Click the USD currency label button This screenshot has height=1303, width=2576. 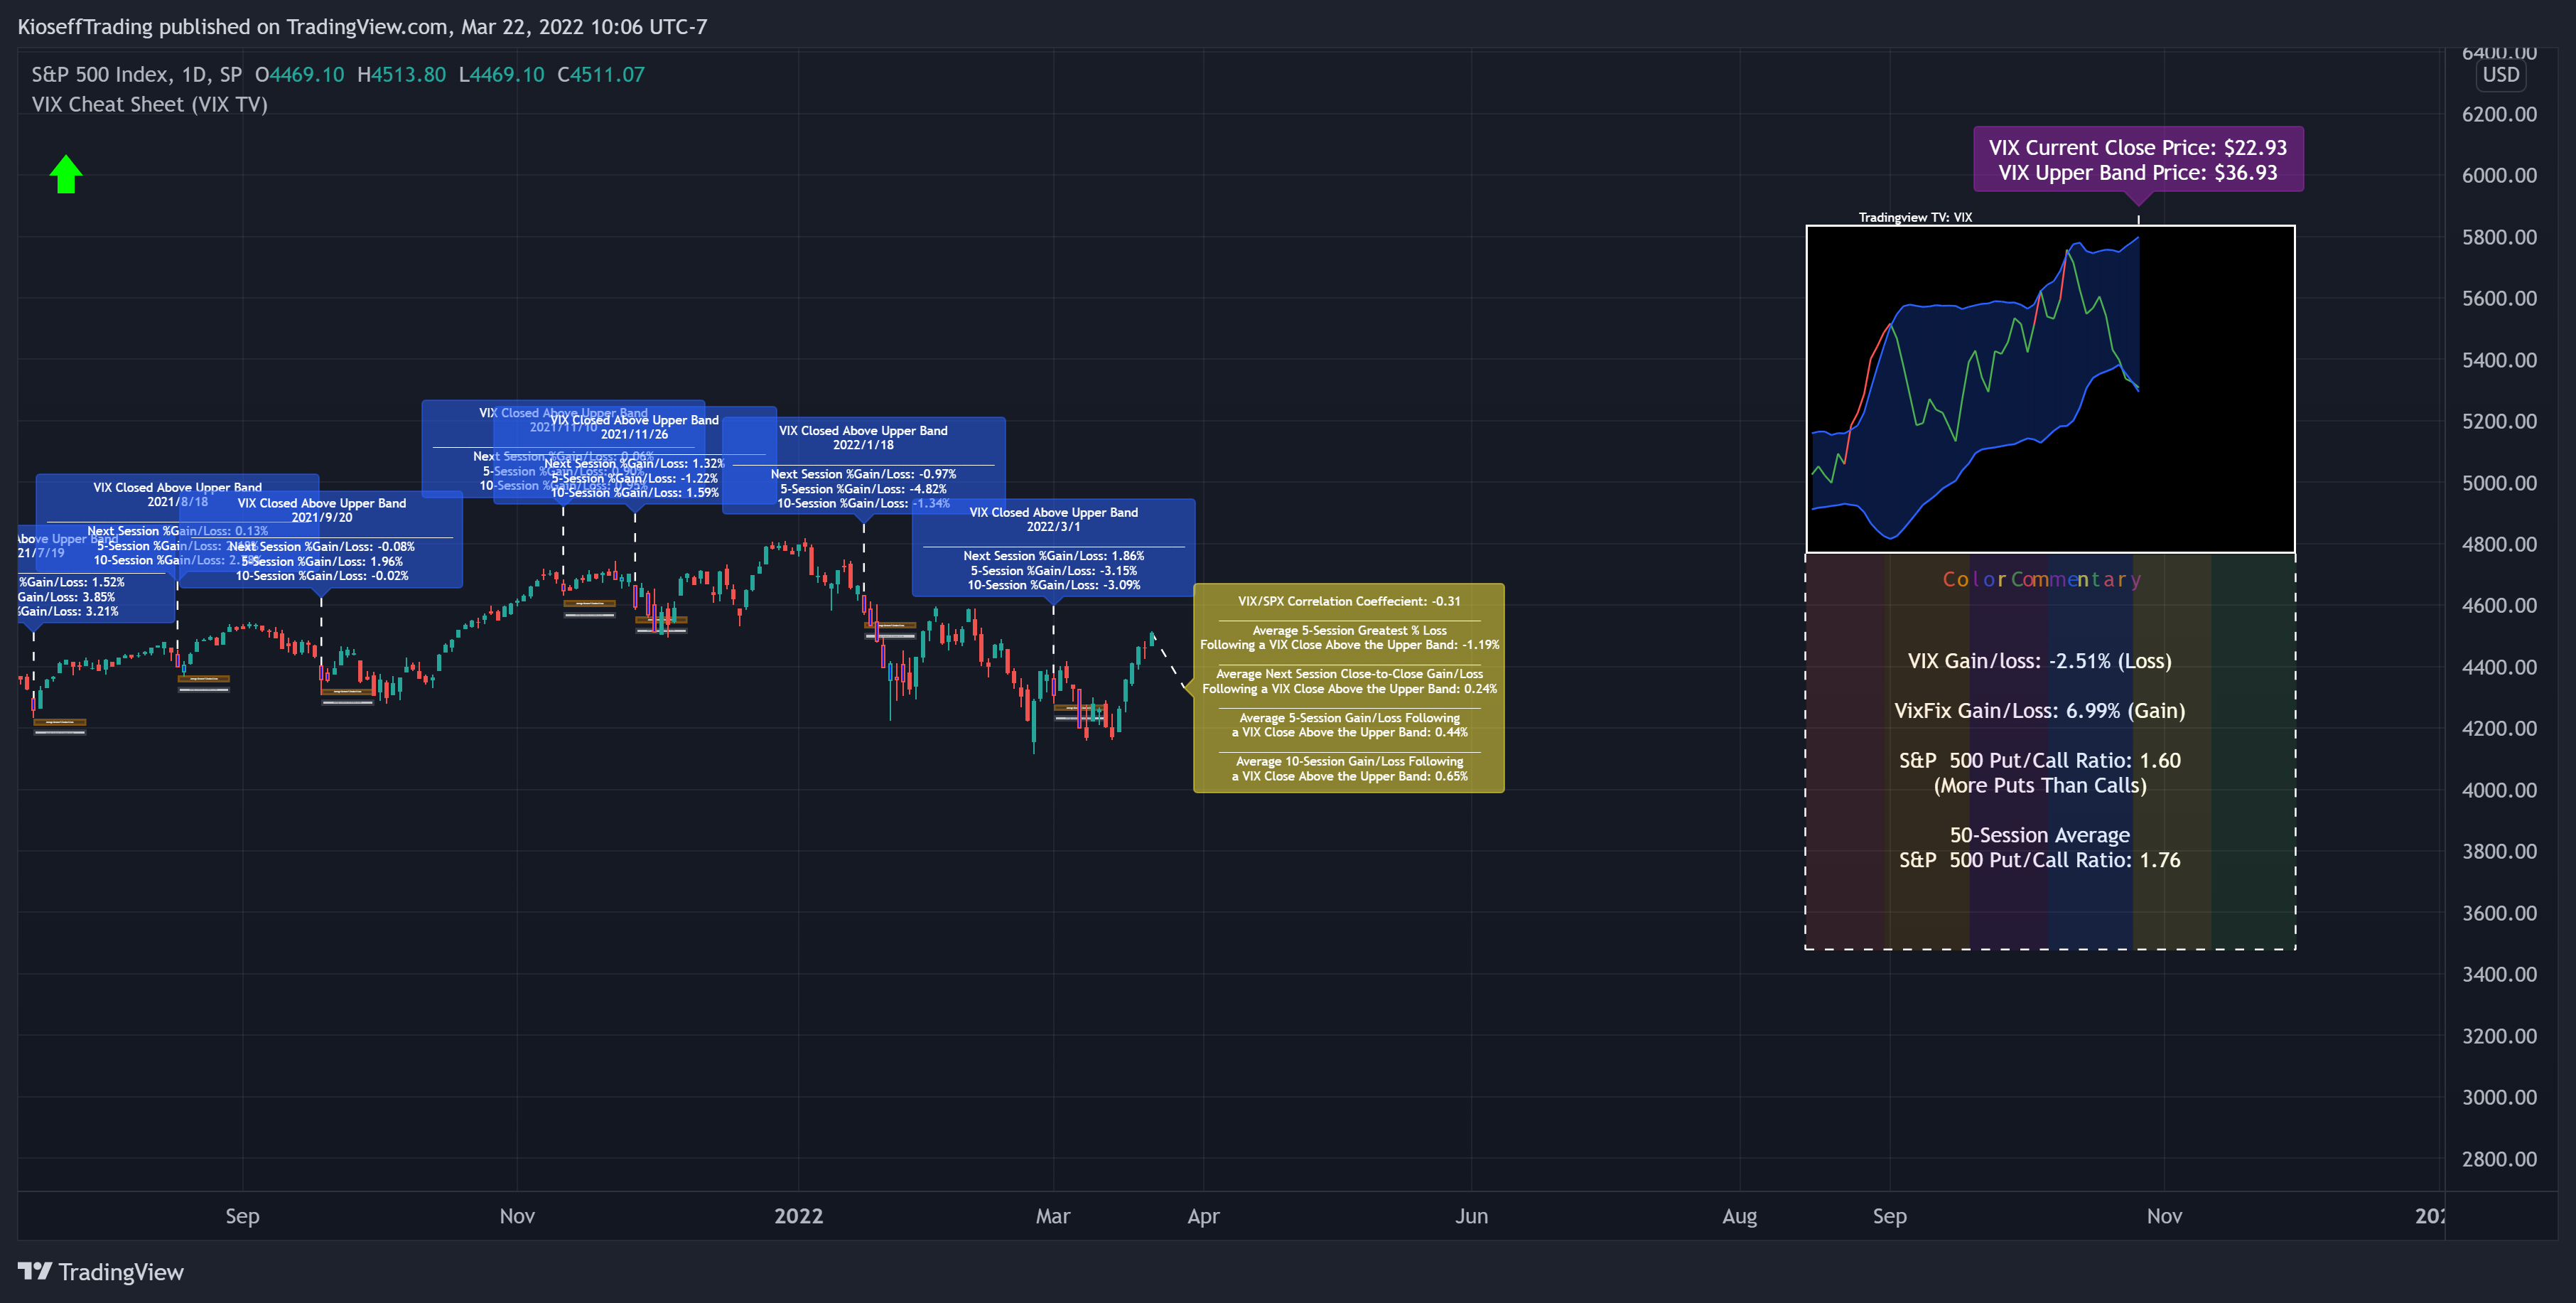2501,75
